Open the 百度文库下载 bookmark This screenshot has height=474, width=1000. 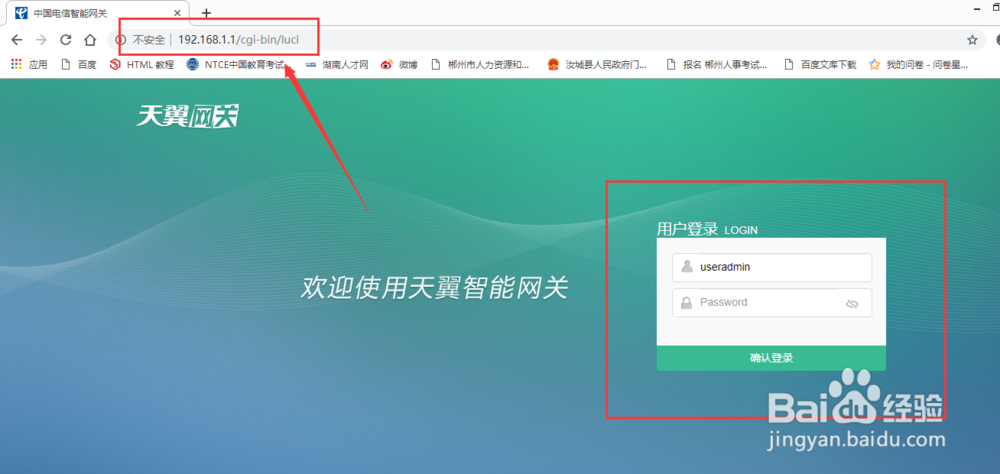point(820,64)
